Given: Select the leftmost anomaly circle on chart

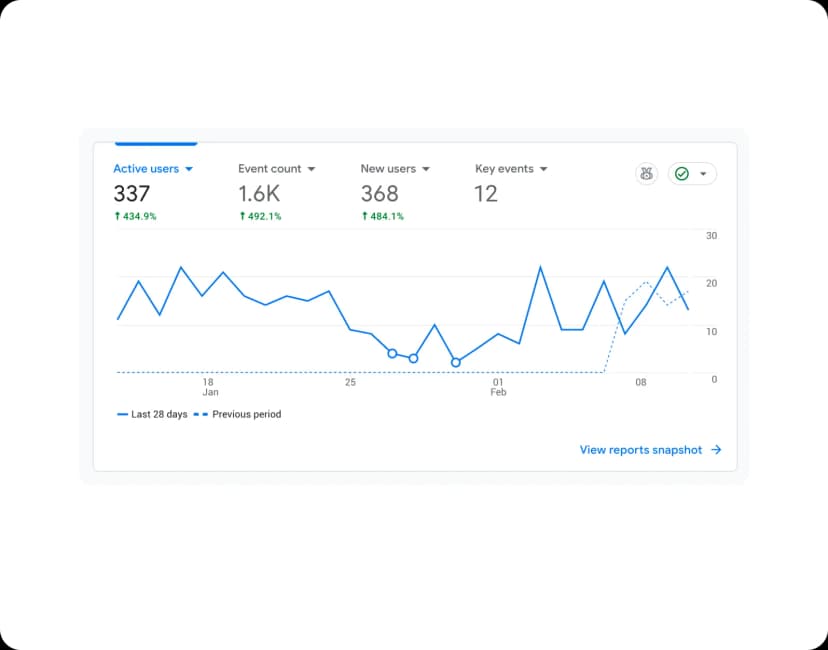Looking at the screenshot, I should coord(392,353).
